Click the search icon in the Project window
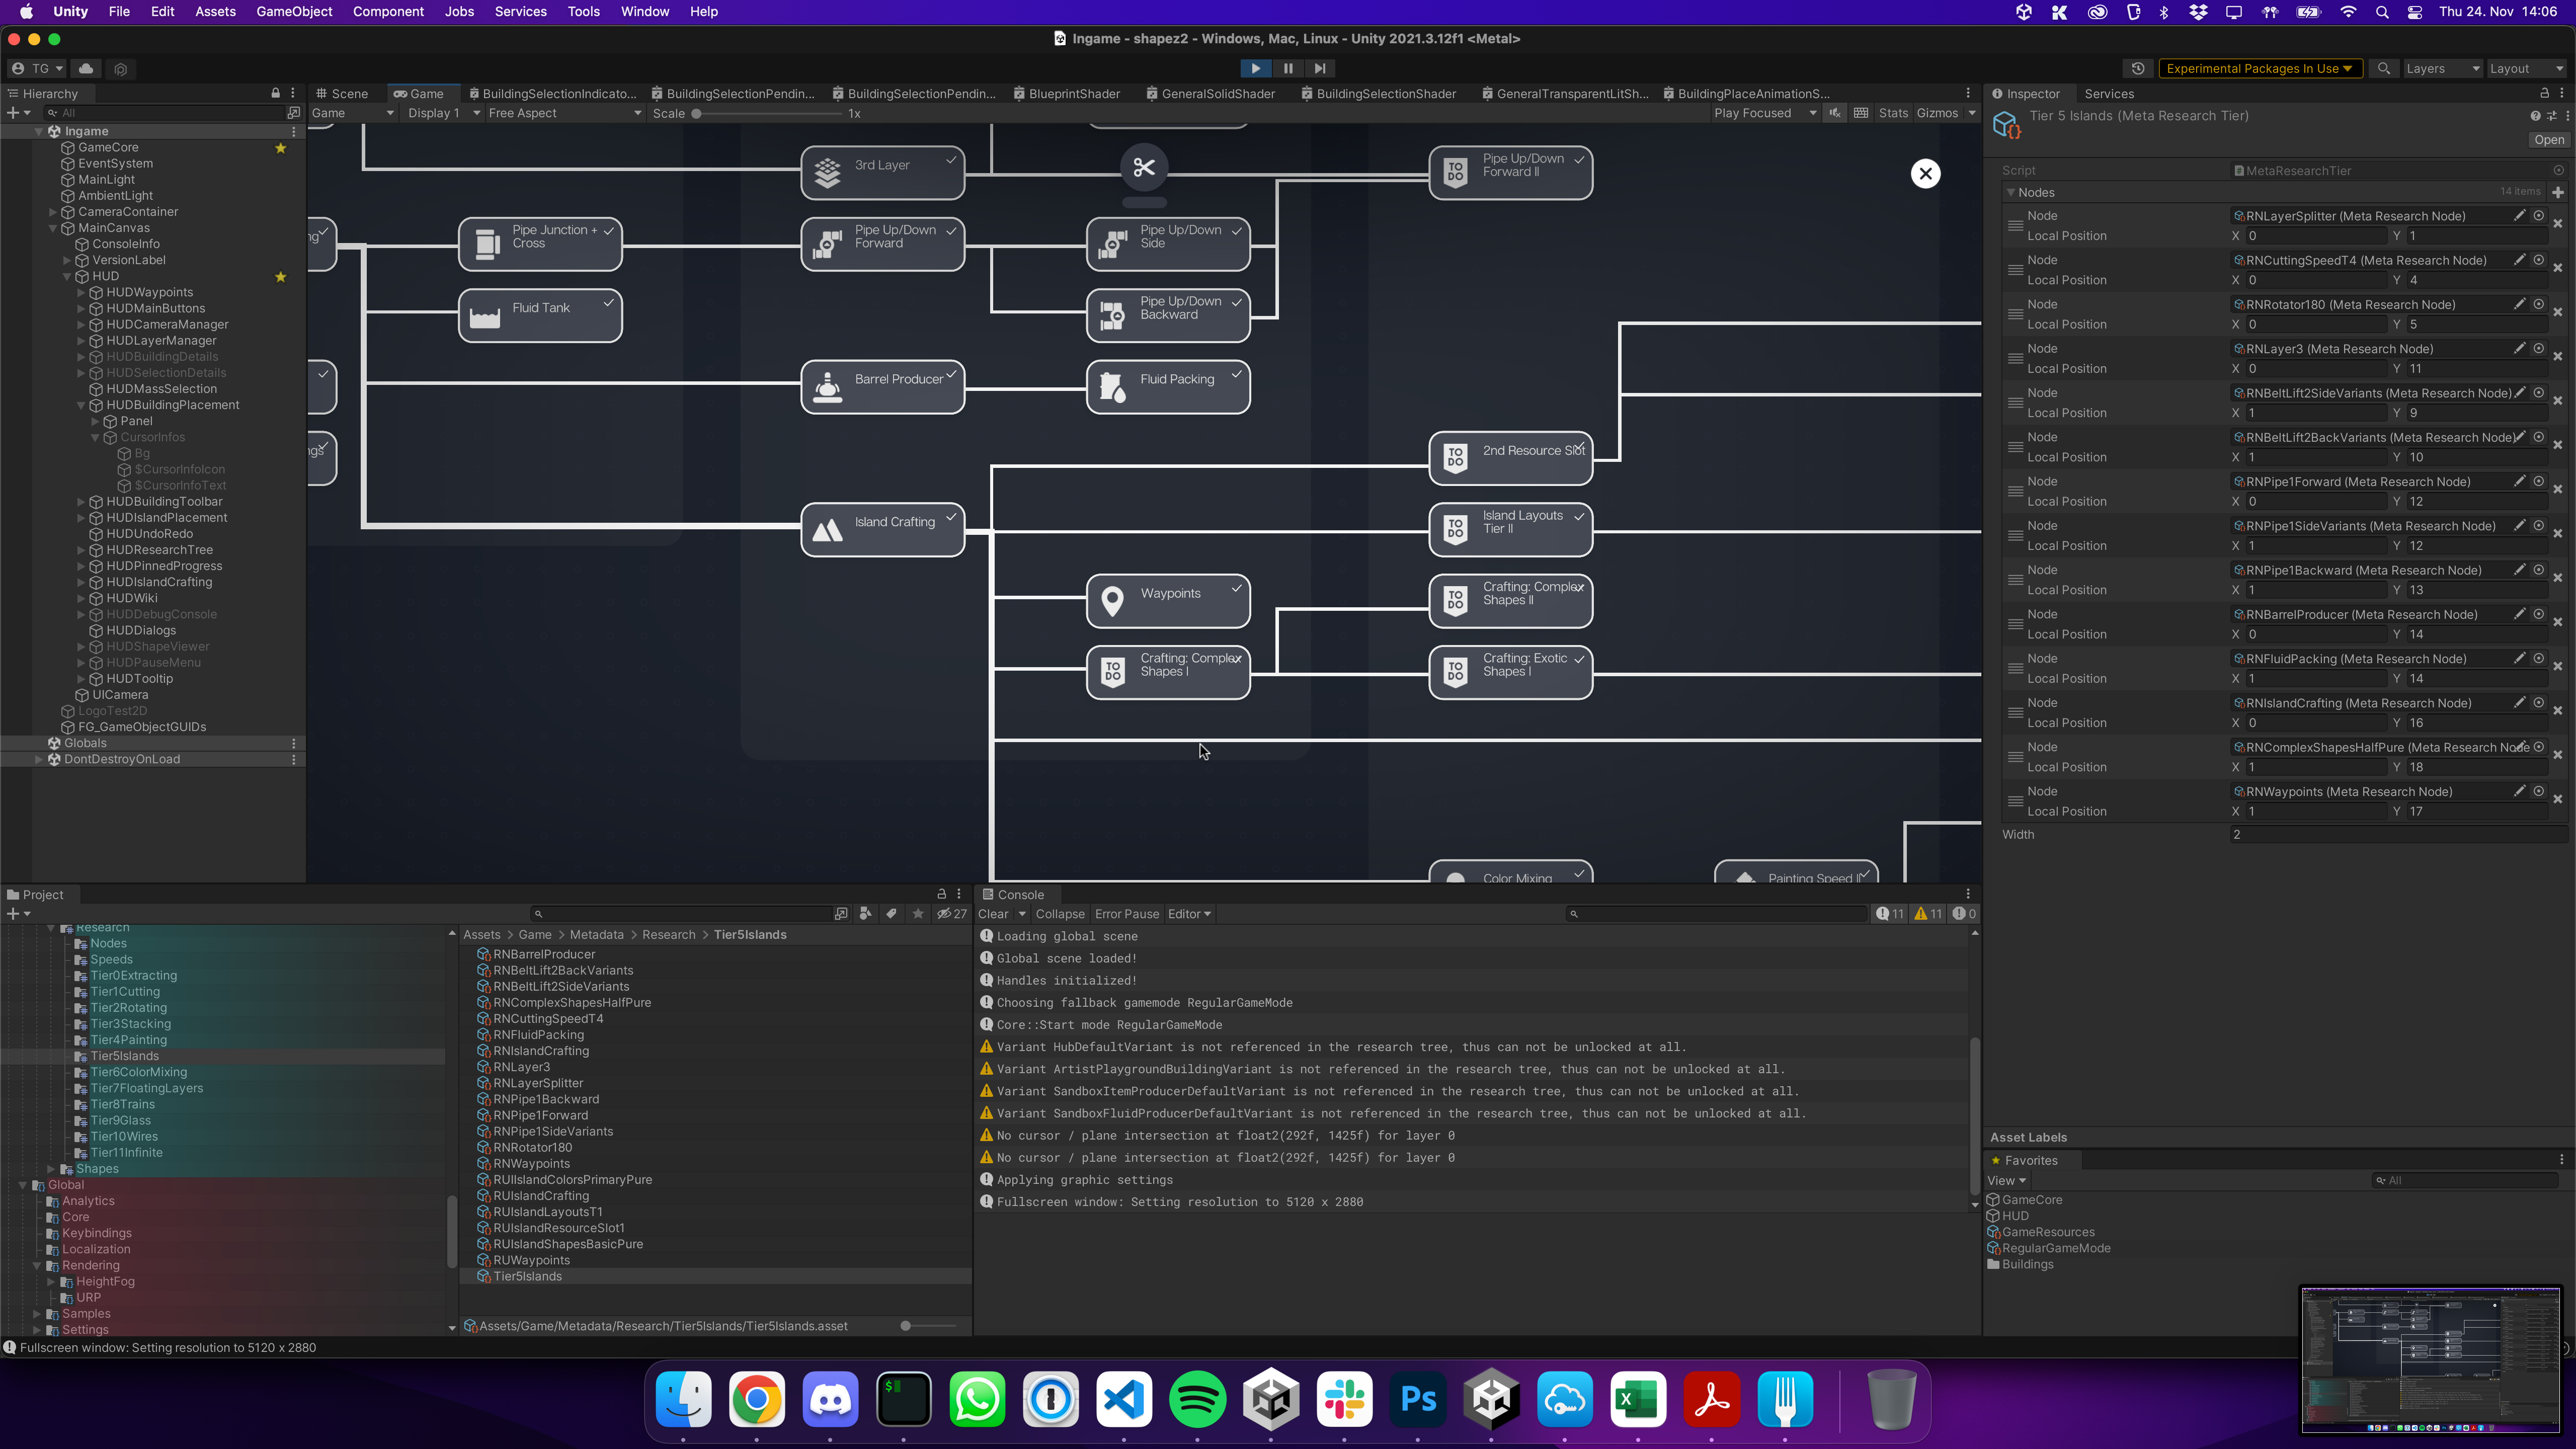 [539, 913]
